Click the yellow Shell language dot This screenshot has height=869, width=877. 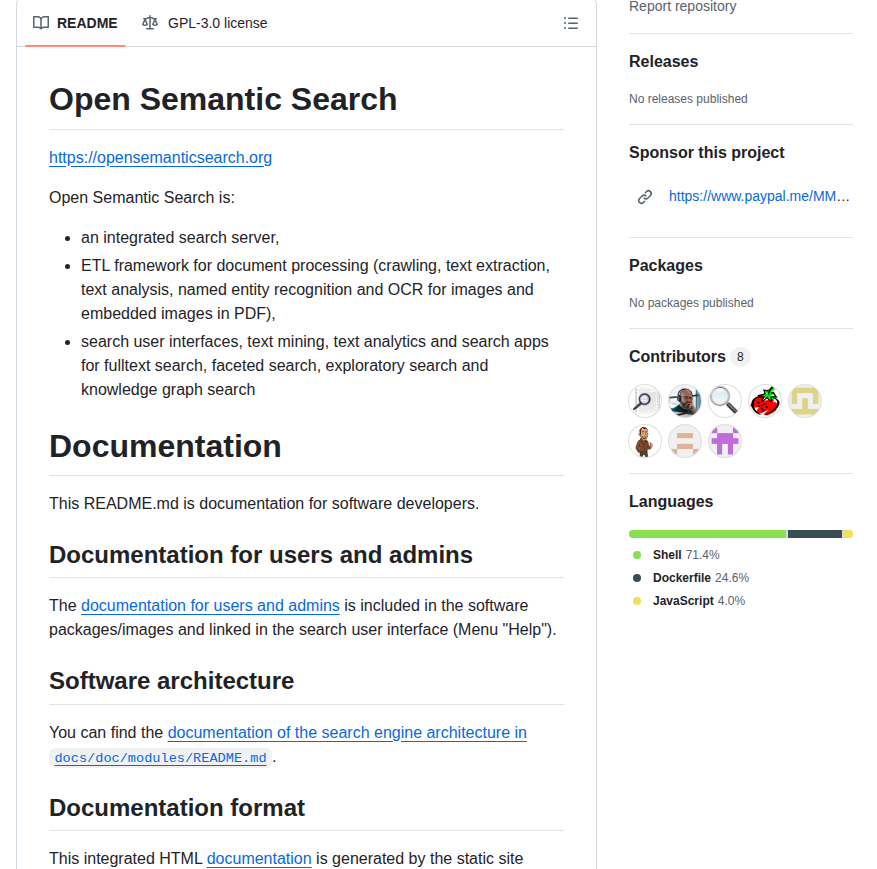[637, 554]
